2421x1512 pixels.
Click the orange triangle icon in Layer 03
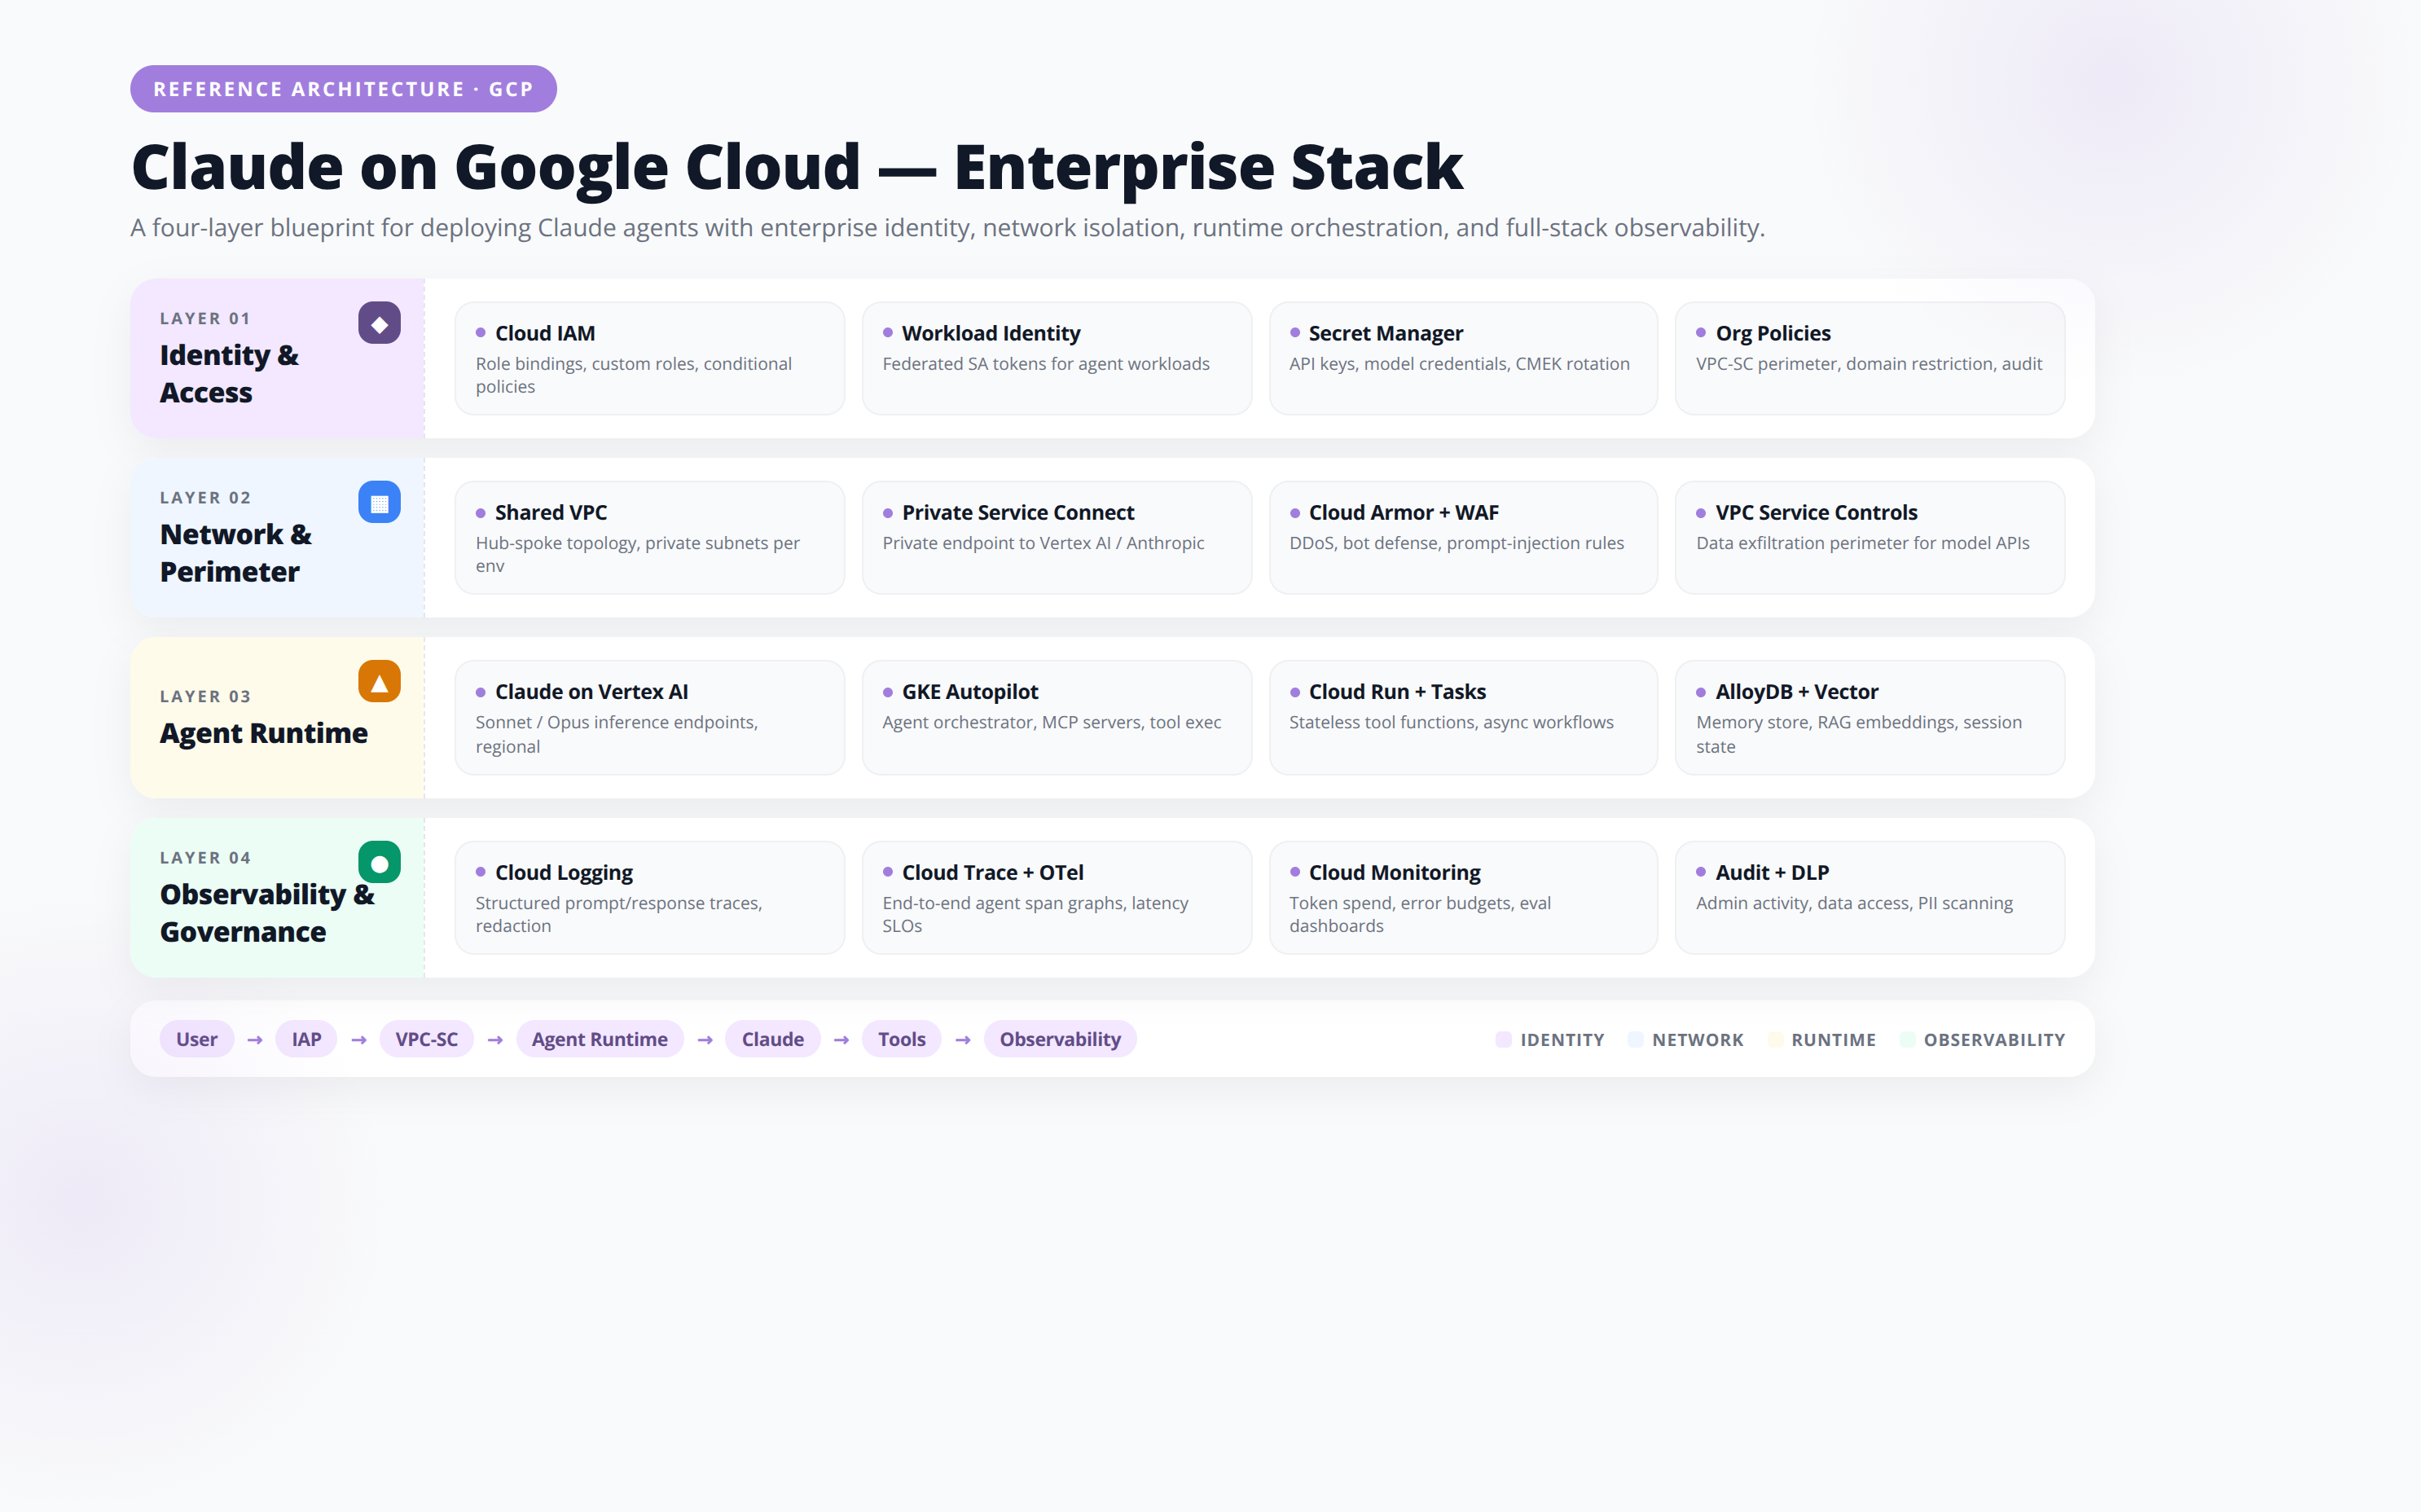[379, 681]
